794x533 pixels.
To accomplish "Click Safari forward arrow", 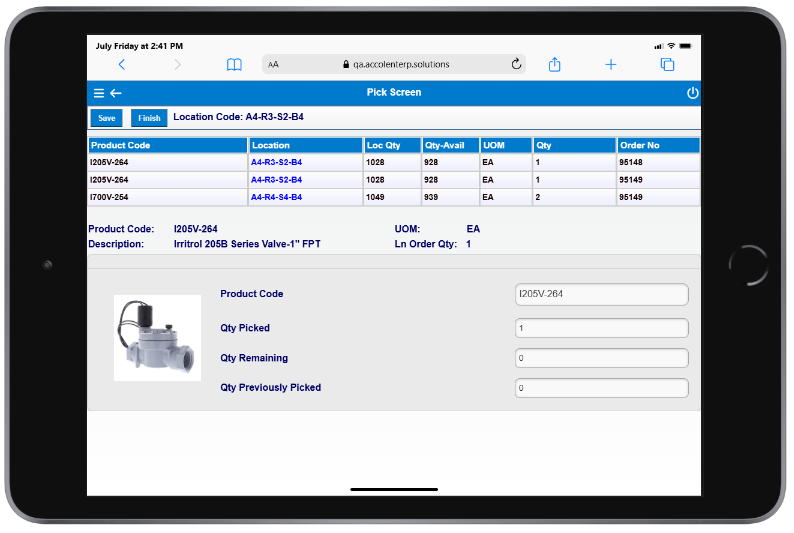I will tap(177, 64).
